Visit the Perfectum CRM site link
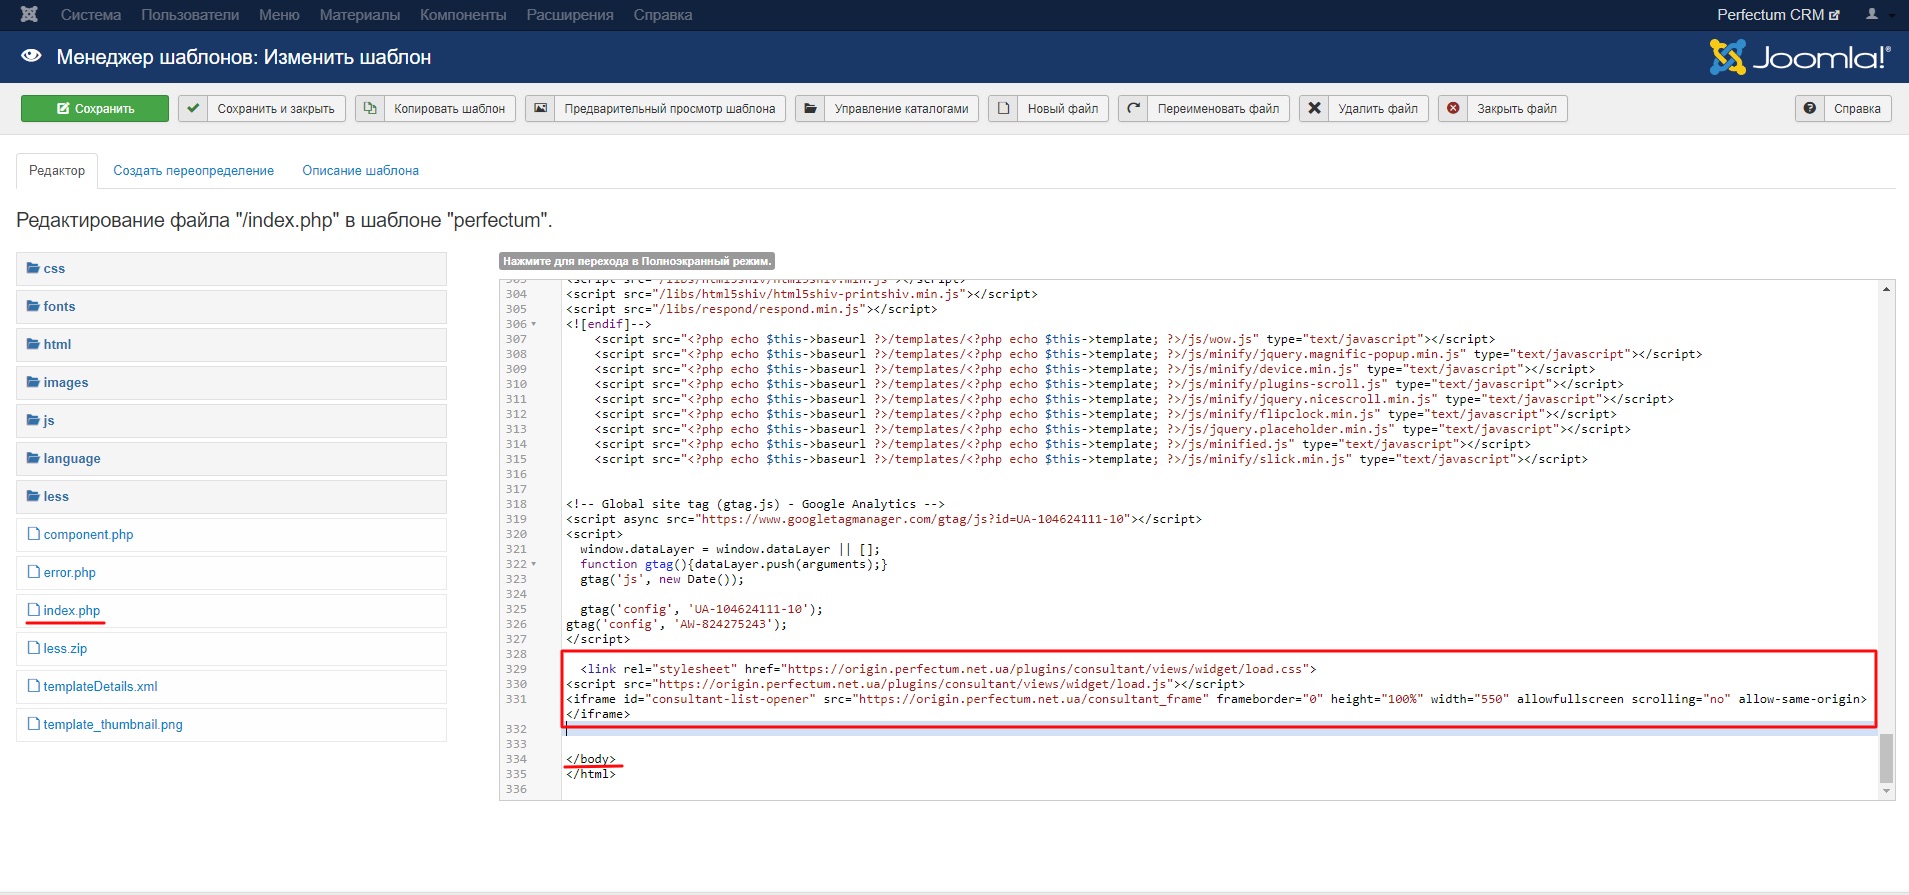This screenshot has width=1909, height=895. pos(1778,15)
